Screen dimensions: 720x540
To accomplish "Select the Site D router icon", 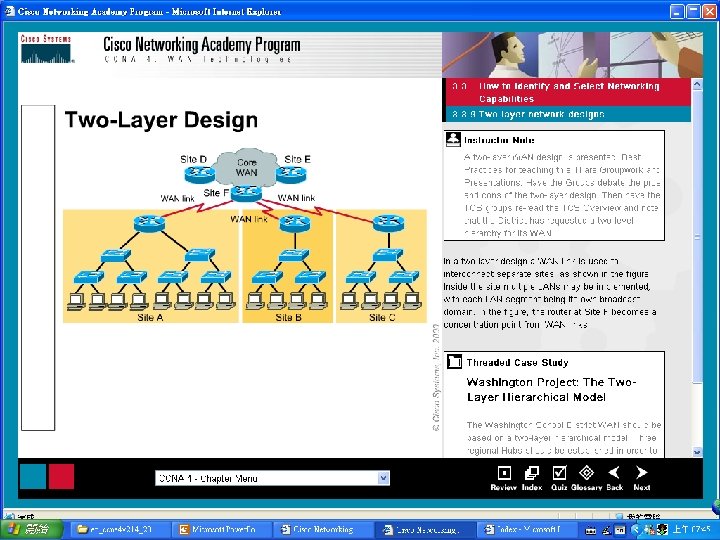I will click(x=200, y=174).
